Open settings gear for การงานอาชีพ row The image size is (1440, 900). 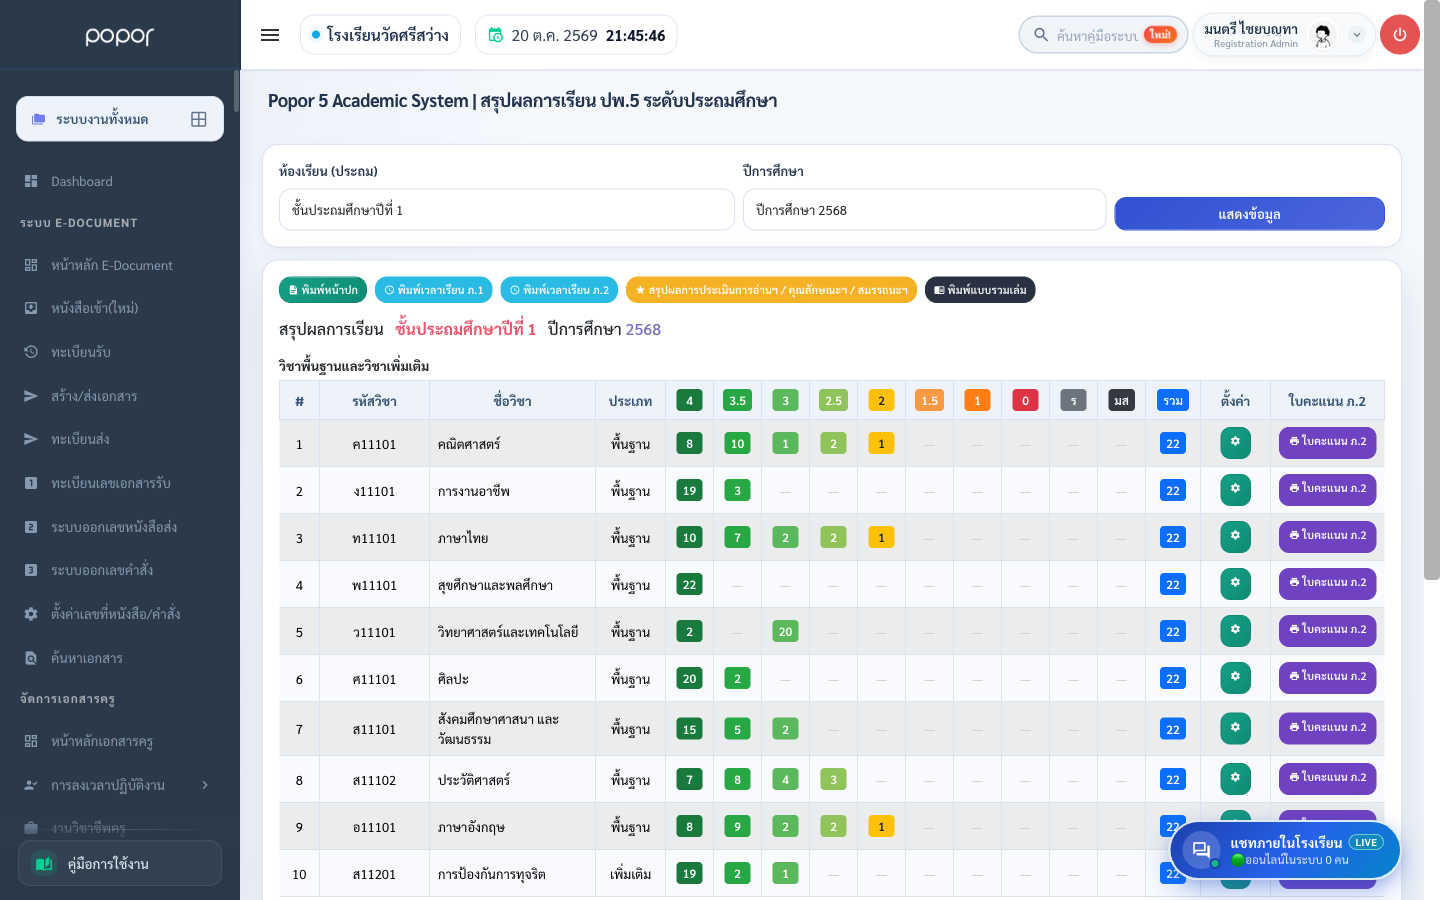[x=1235, y=490]
